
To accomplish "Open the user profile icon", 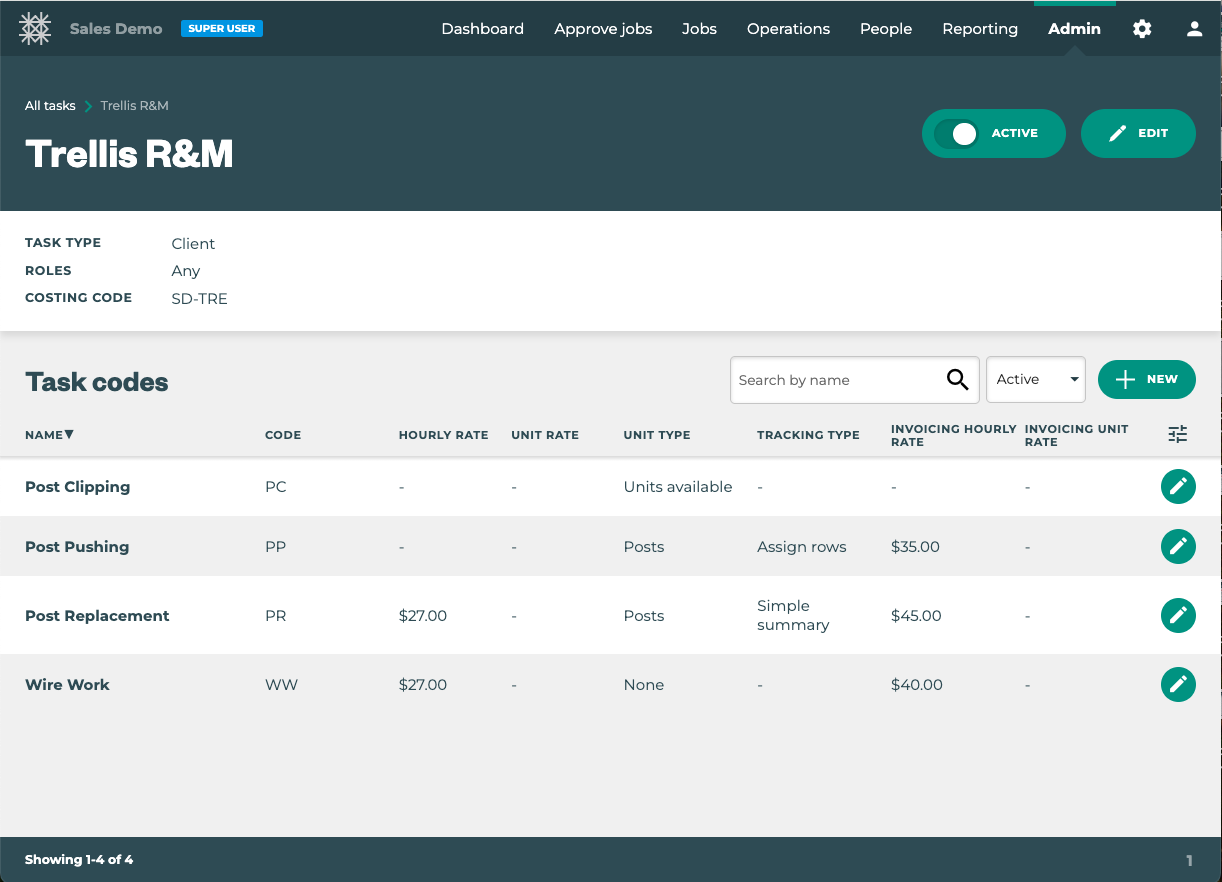I will [x=1194, y=29].
